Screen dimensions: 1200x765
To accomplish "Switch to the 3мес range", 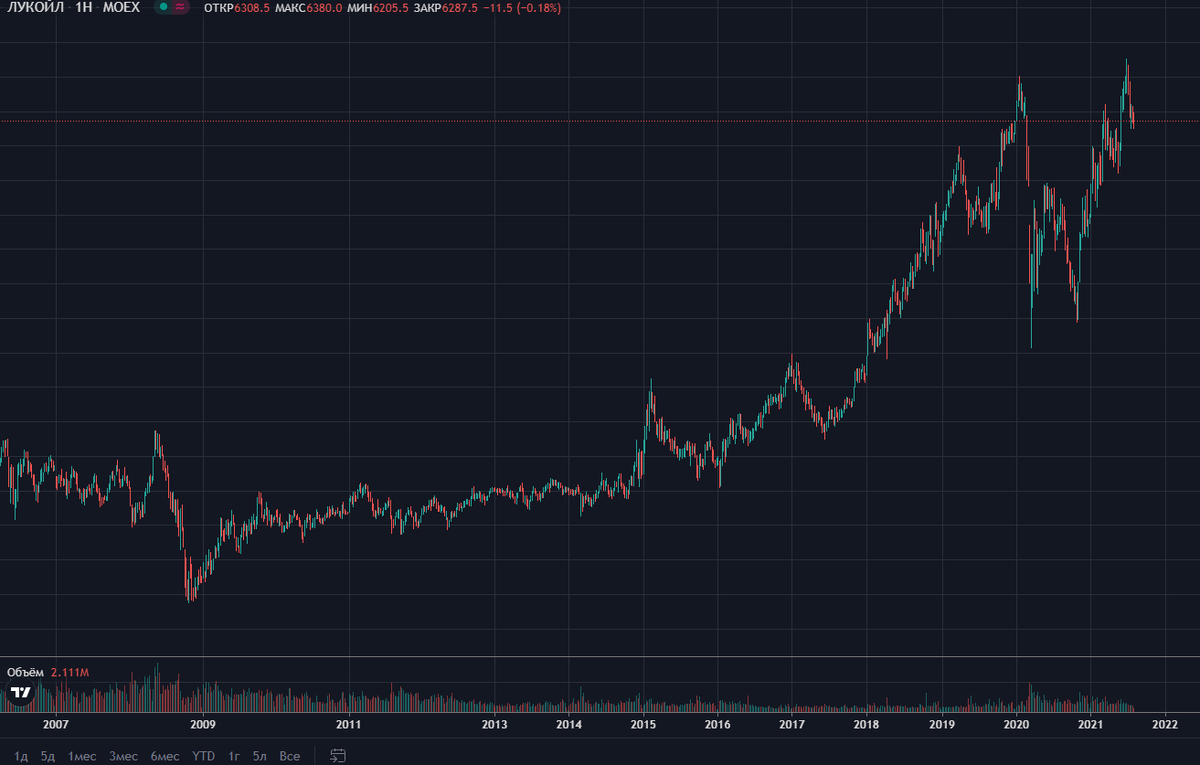I will click(x=123, y=756).
